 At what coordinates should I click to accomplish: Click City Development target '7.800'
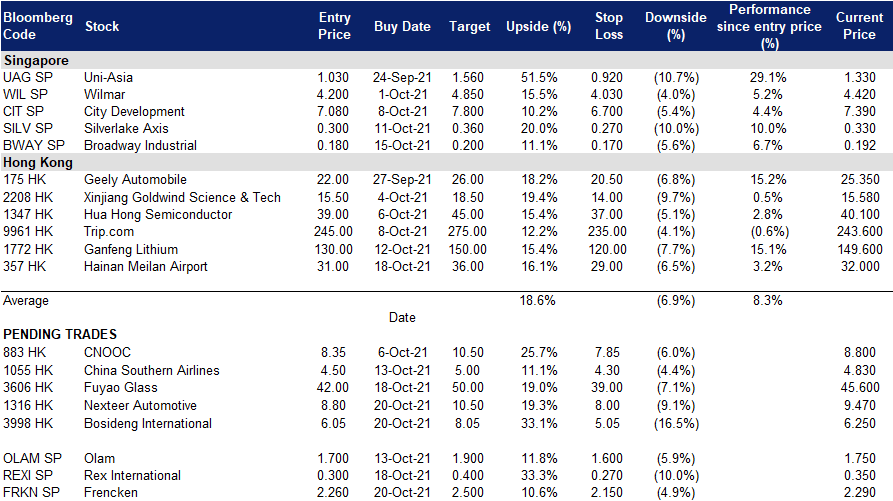coord(468,112)
